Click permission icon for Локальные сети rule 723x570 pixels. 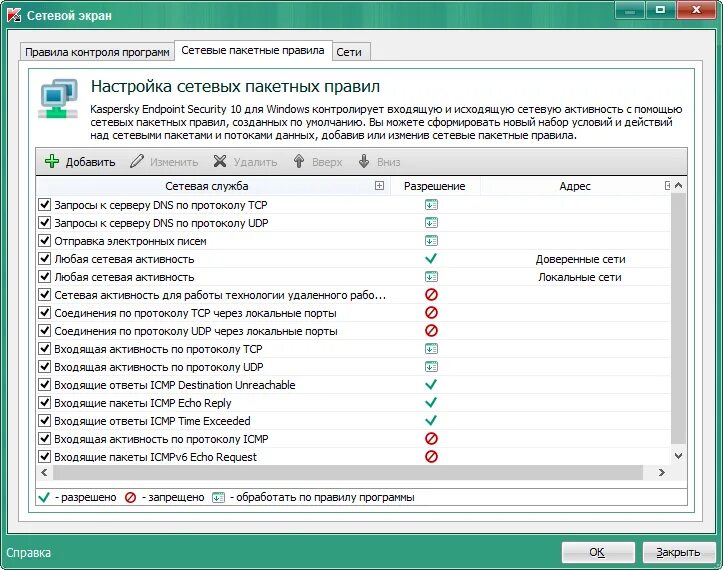[x=431, y=277]
